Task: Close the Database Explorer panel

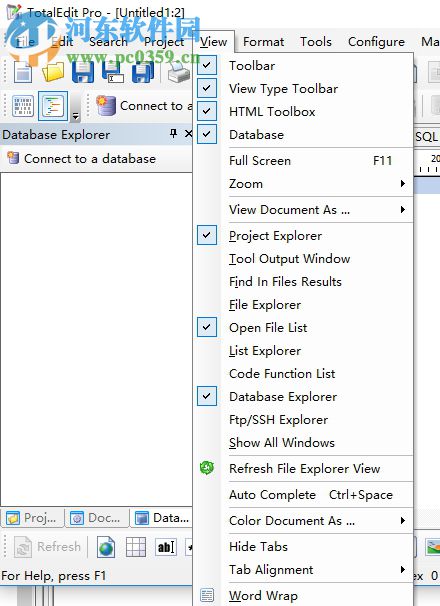Action: [x=188, y=134]
